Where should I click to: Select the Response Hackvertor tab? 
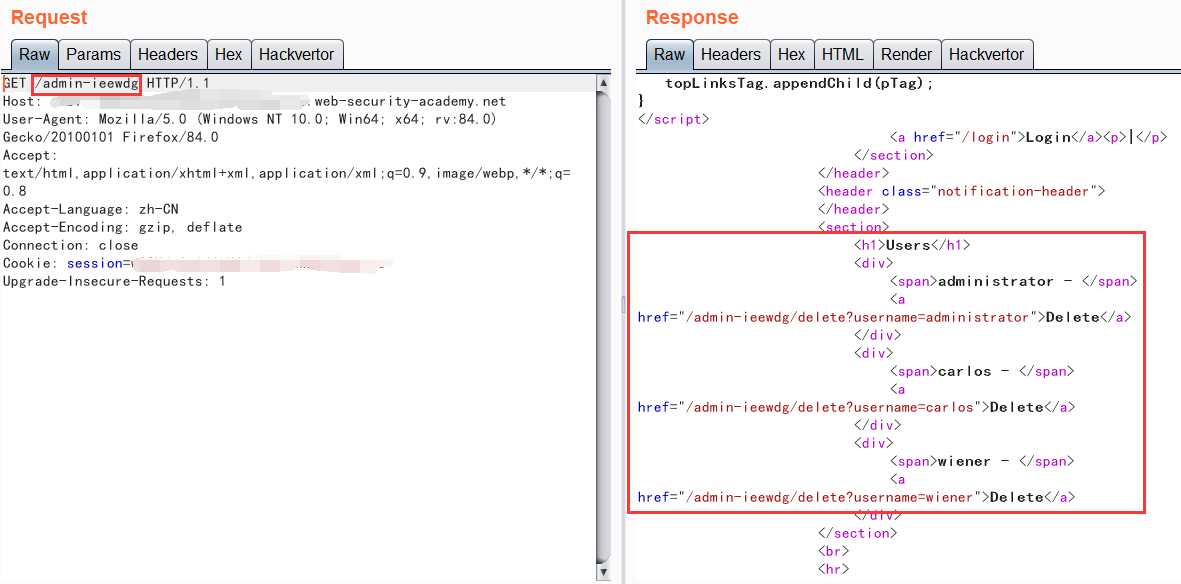point(986,55)
